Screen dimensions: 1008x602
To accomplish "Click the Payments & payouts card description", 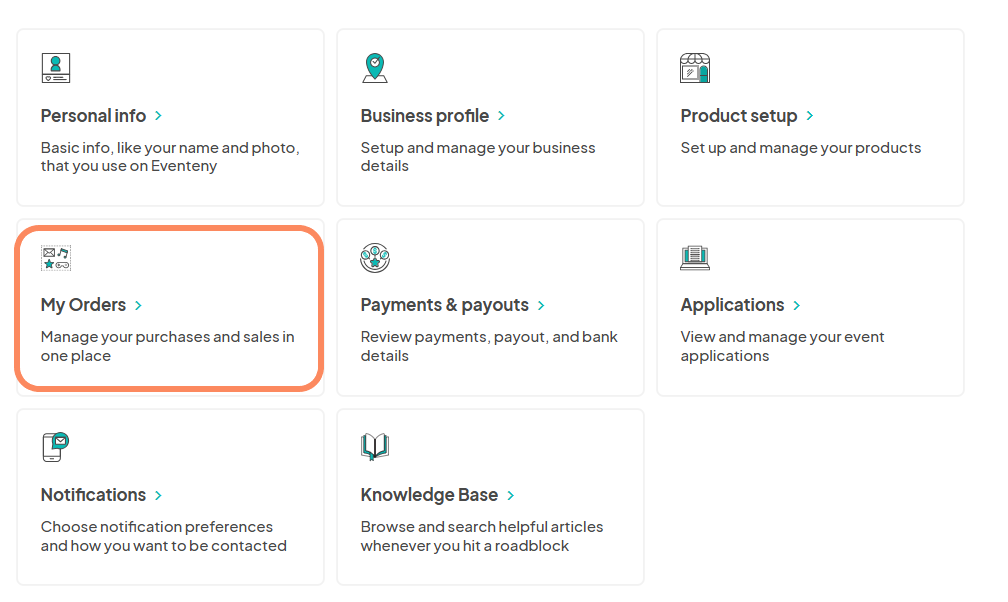I will [x=487, y=346].
